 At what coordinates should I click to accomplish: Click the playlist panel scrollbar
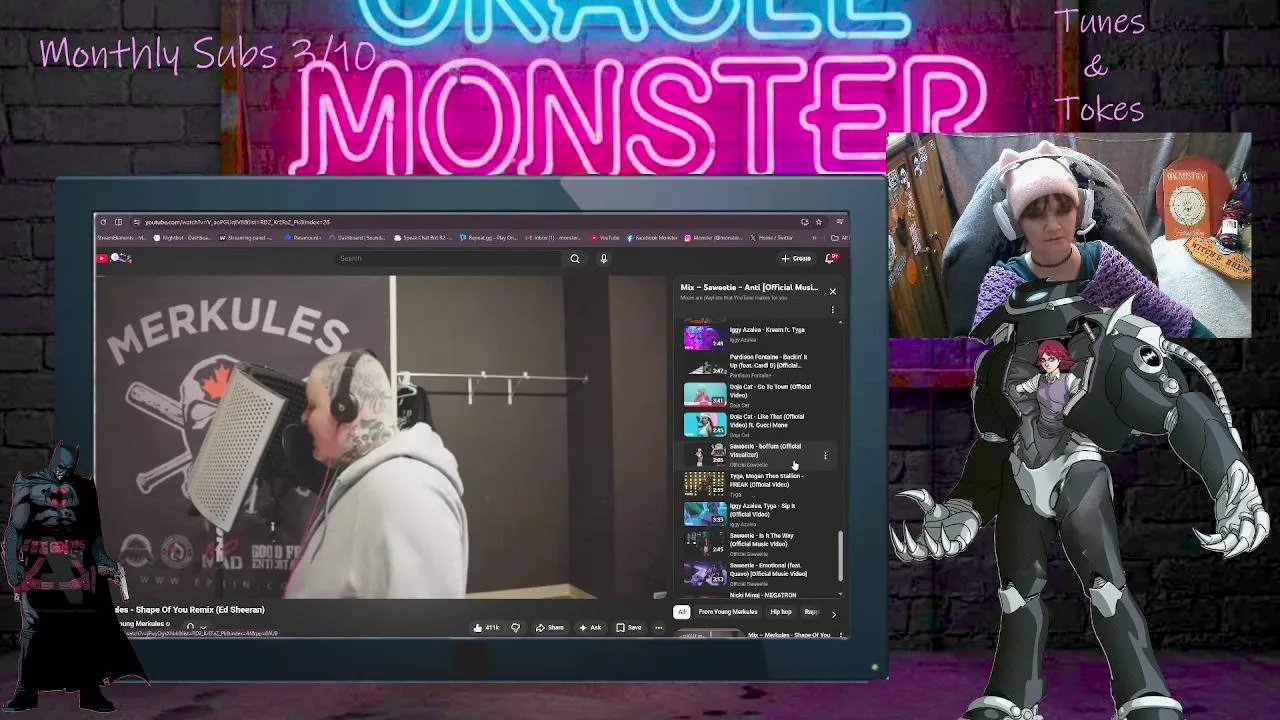840,555
